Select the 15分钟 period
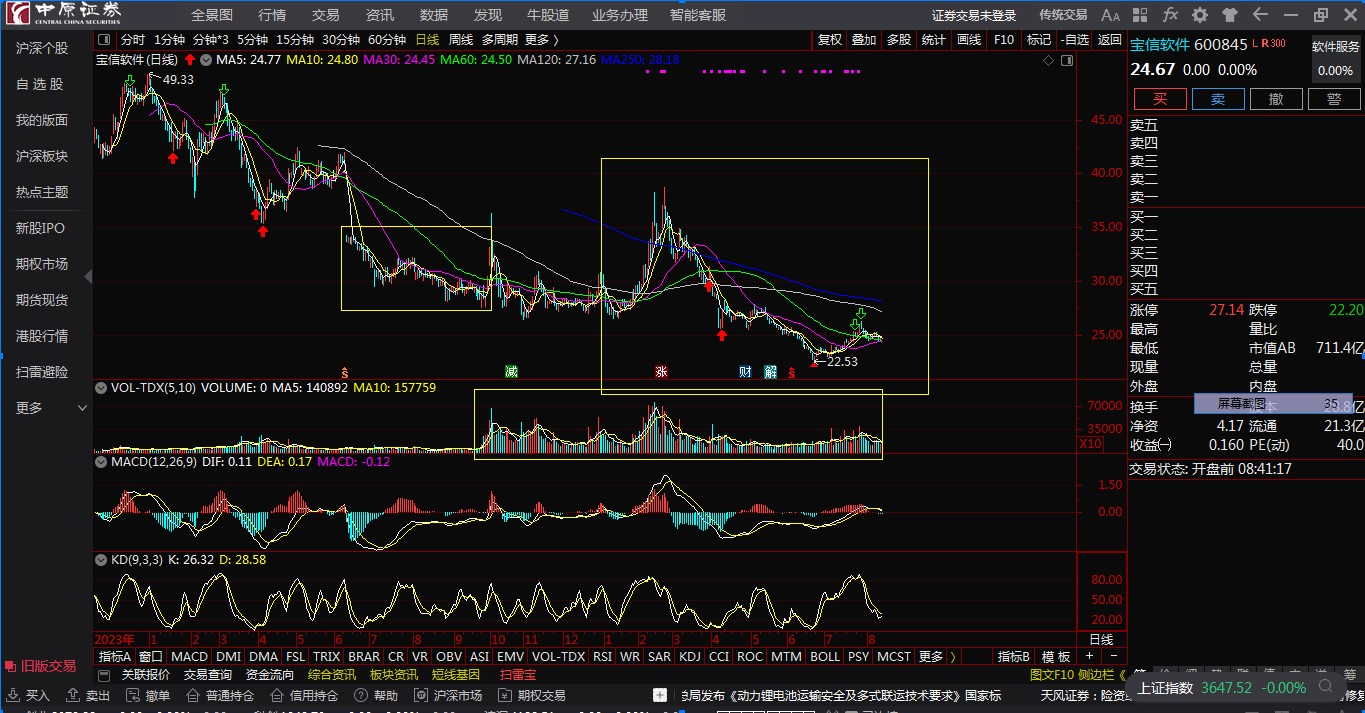Viewport: 1365px width, 713px height. [x=295, y=40]
